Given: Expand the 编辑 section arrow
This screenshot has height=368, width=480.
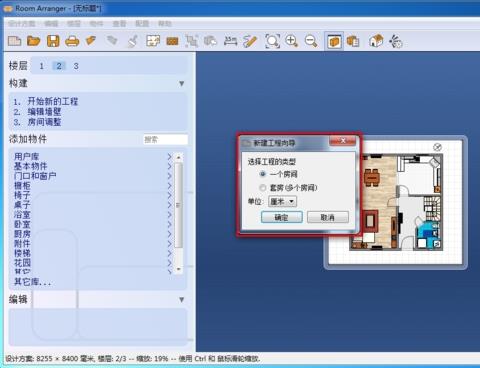Looking at the screenshot, I should 182,299.
